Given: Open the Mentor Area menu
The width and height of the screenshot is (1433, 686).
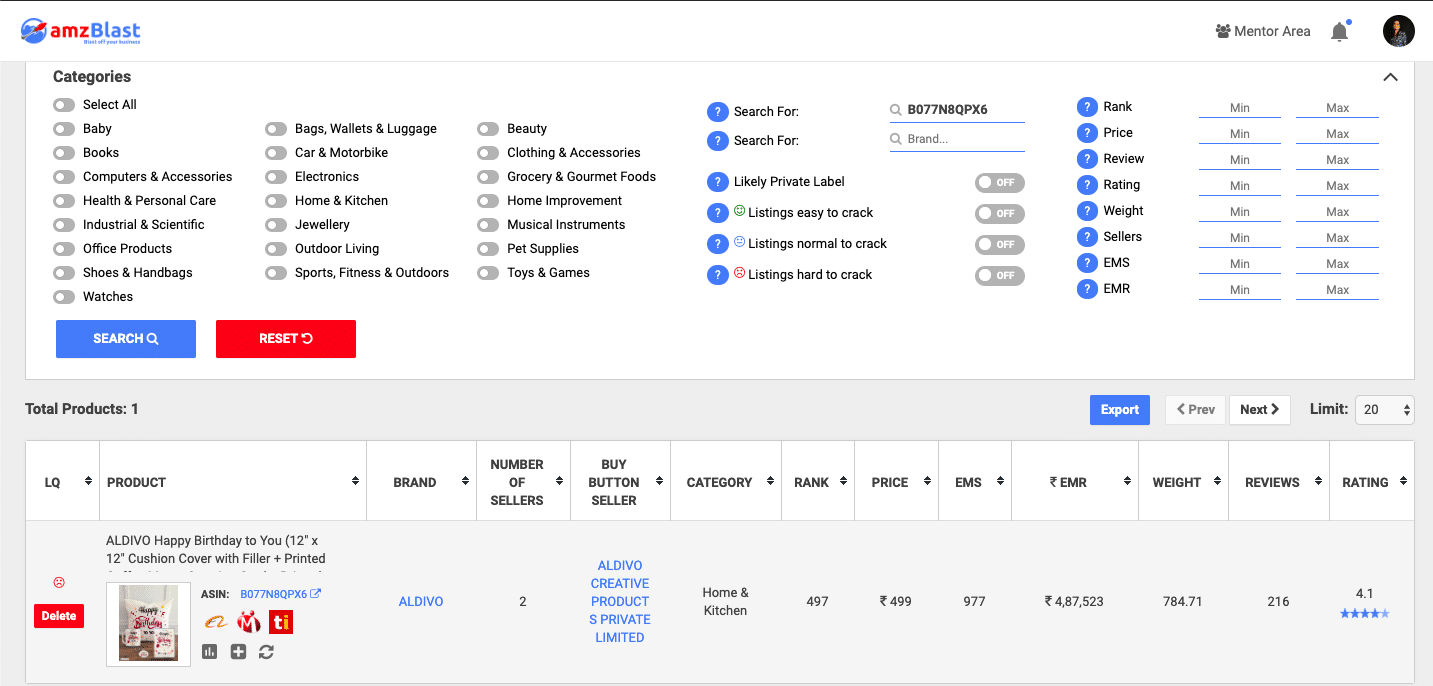Looking at the screenshot, I should pyautogui.click(x=1263, y=31).
